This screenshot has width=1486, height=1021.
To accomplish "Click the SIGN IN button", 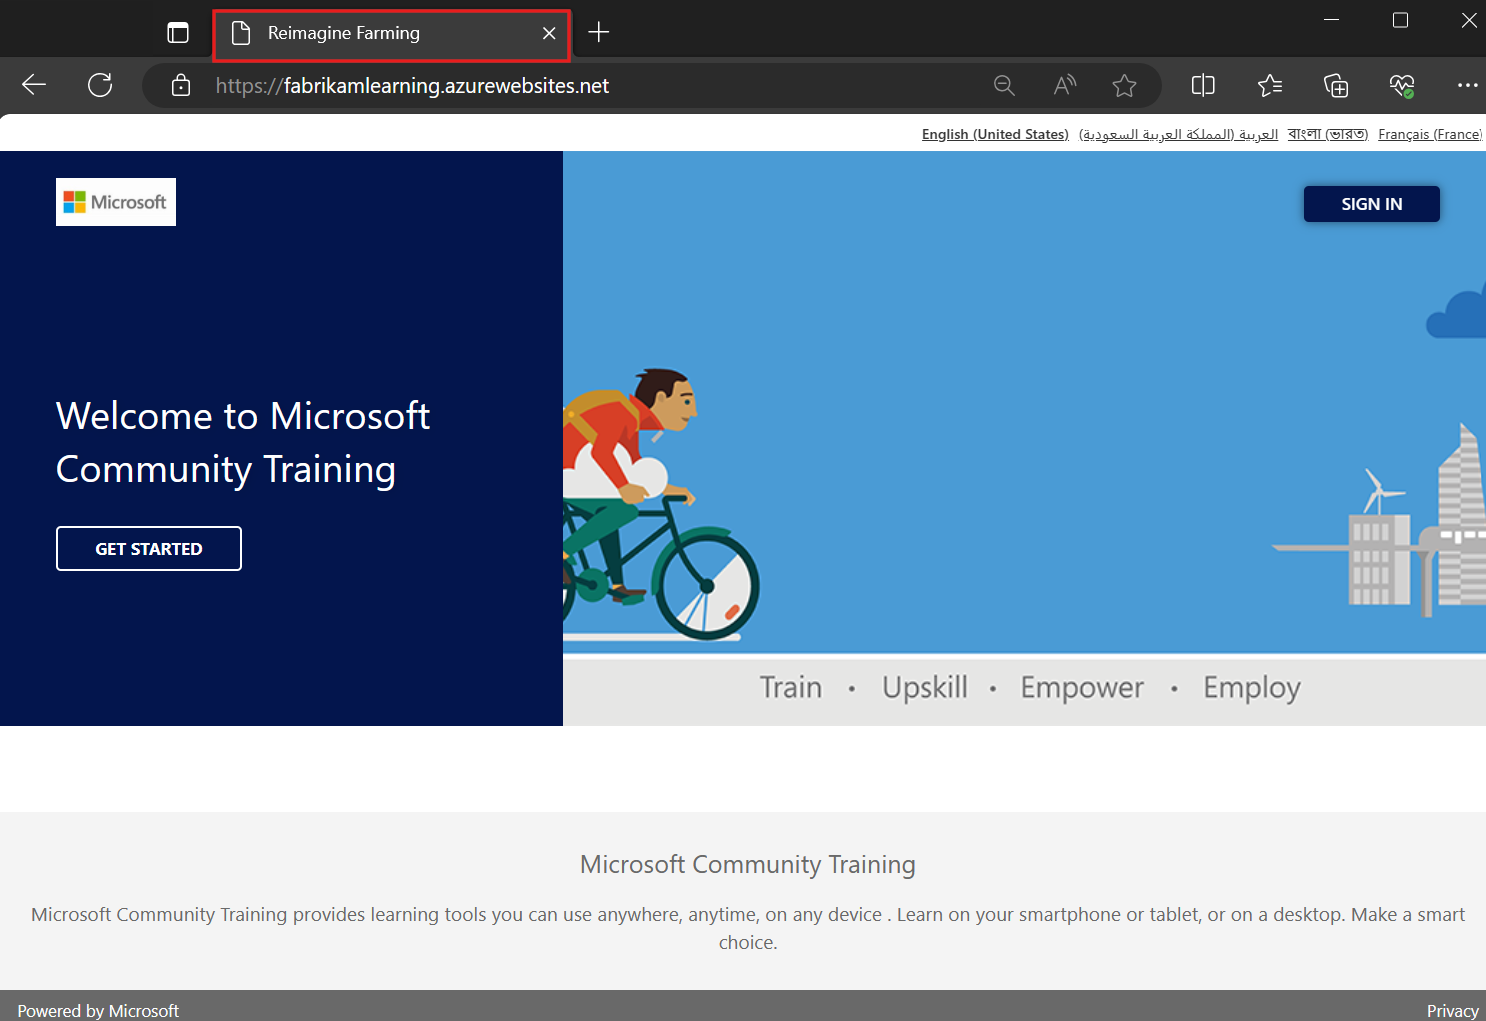I will (x=1371, y=204).
